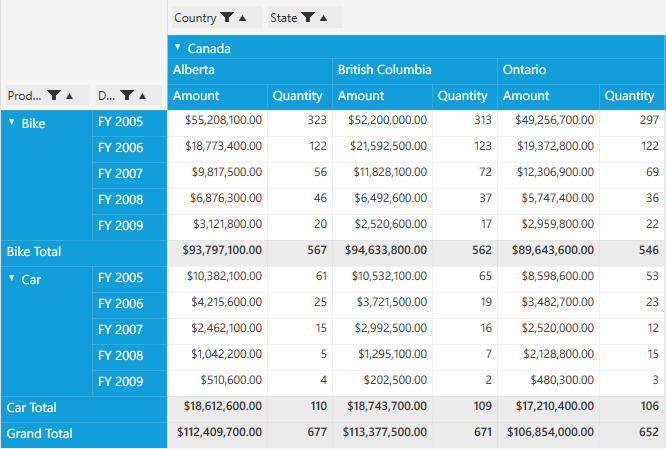Image resolution: width=666 pixels, height=449 pixels.
Task: Select Bike FY 2009 row header
Action: point(130,227)
